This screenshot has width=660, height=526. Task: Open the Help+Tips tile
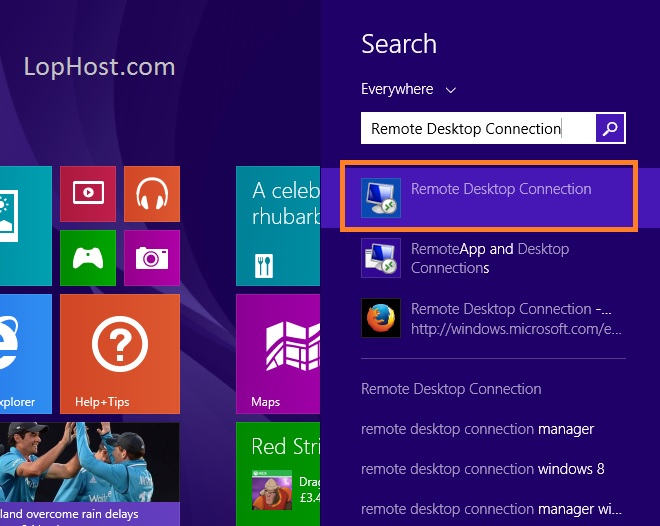[x=120, y=354]
